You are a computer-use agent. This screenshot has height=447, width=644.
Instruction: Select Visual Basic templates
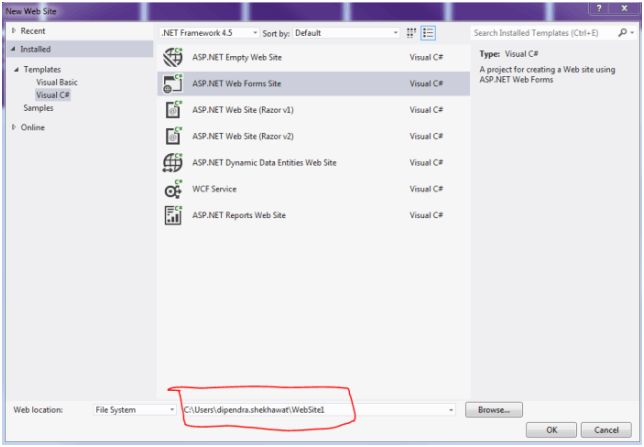coord(57,82)
